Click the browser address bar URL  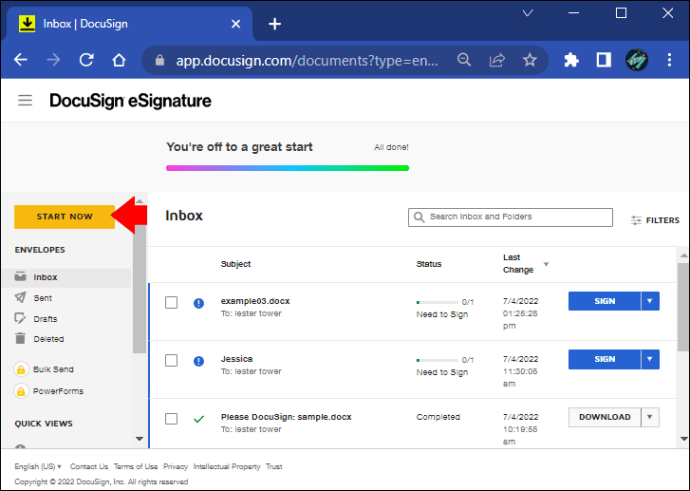(x=307, y=60)
